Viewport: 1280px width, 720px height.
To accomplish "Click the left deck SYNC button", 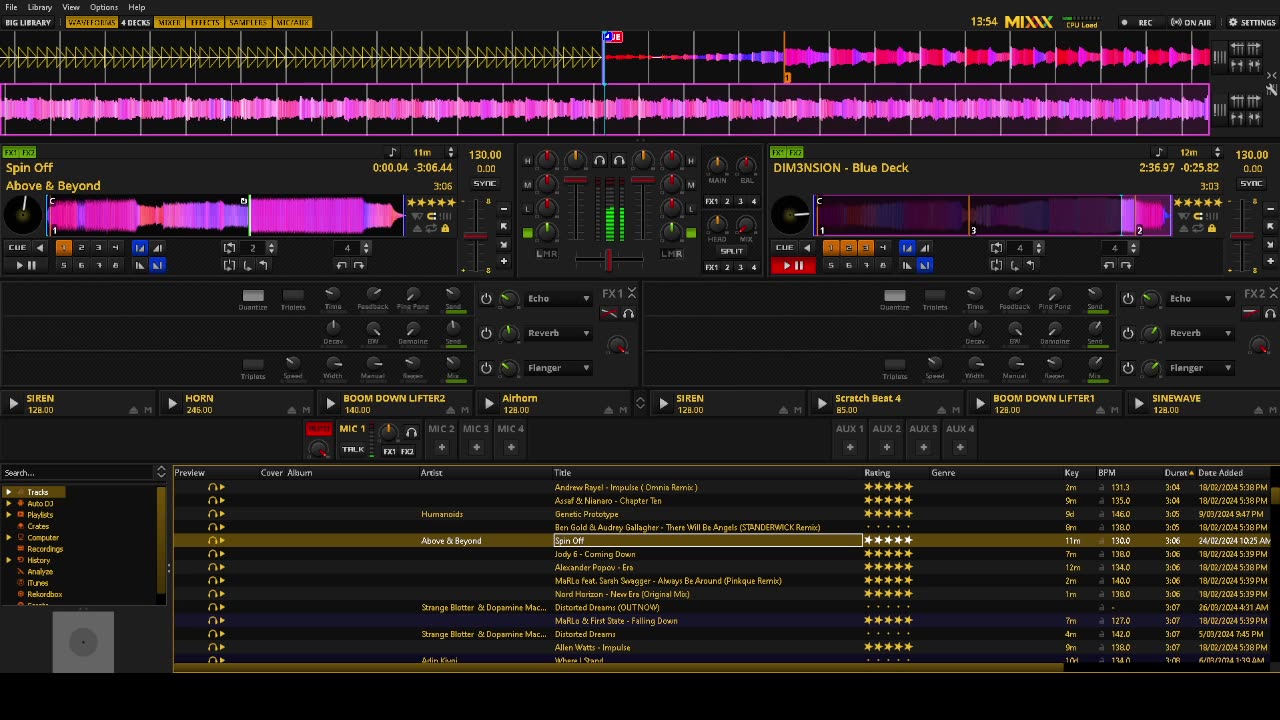I will click(485, 184).
